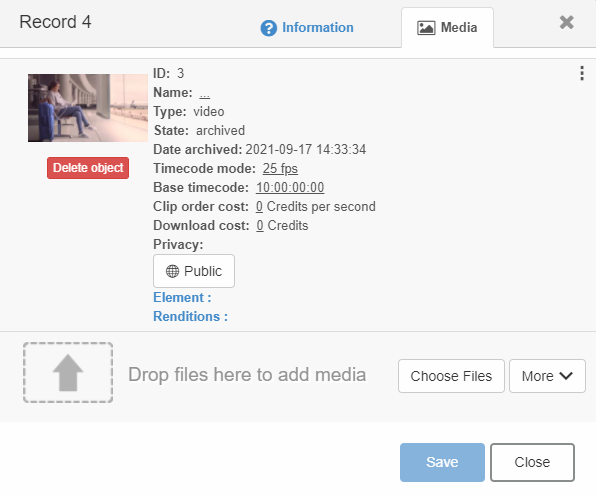Open the More dropdown menu
The width and height of the screenshot is (596, 497).
tap(547, 376)
